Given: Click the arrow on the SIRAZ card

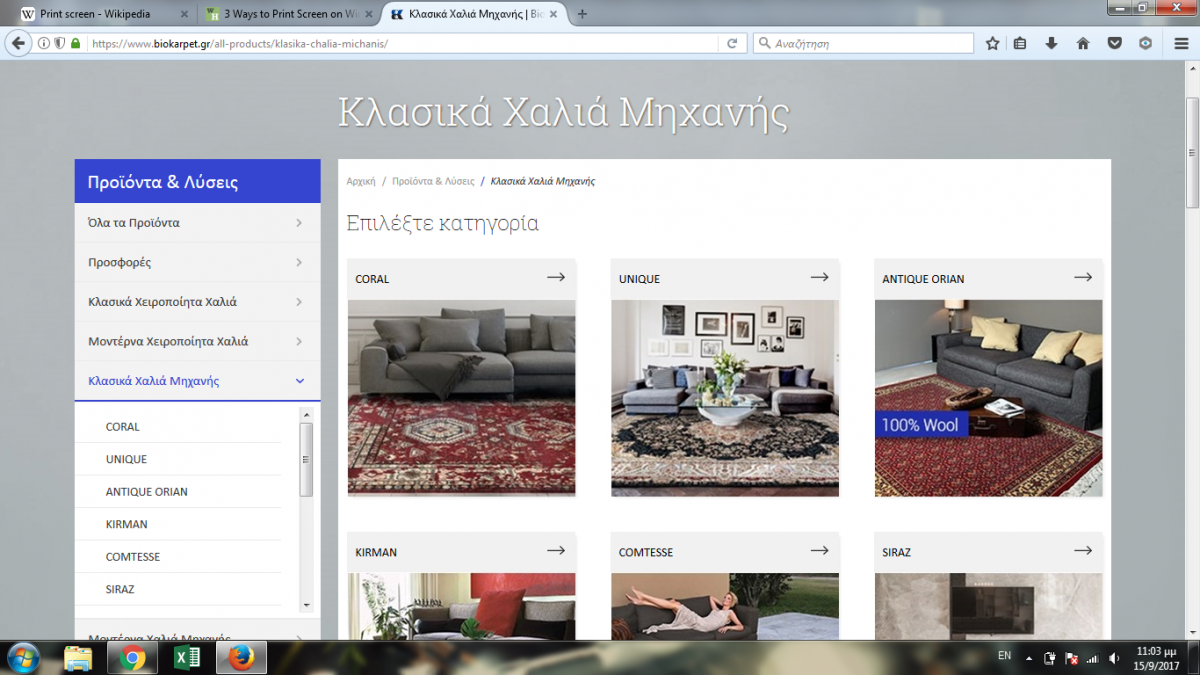Looking at the screenshot, I should 1083,550.
